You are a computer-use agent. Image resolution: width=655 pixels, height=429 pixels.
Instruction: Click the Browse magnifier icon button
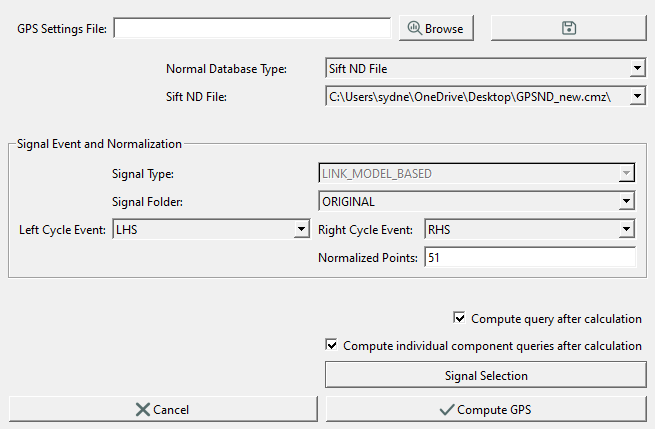(436, 28)
